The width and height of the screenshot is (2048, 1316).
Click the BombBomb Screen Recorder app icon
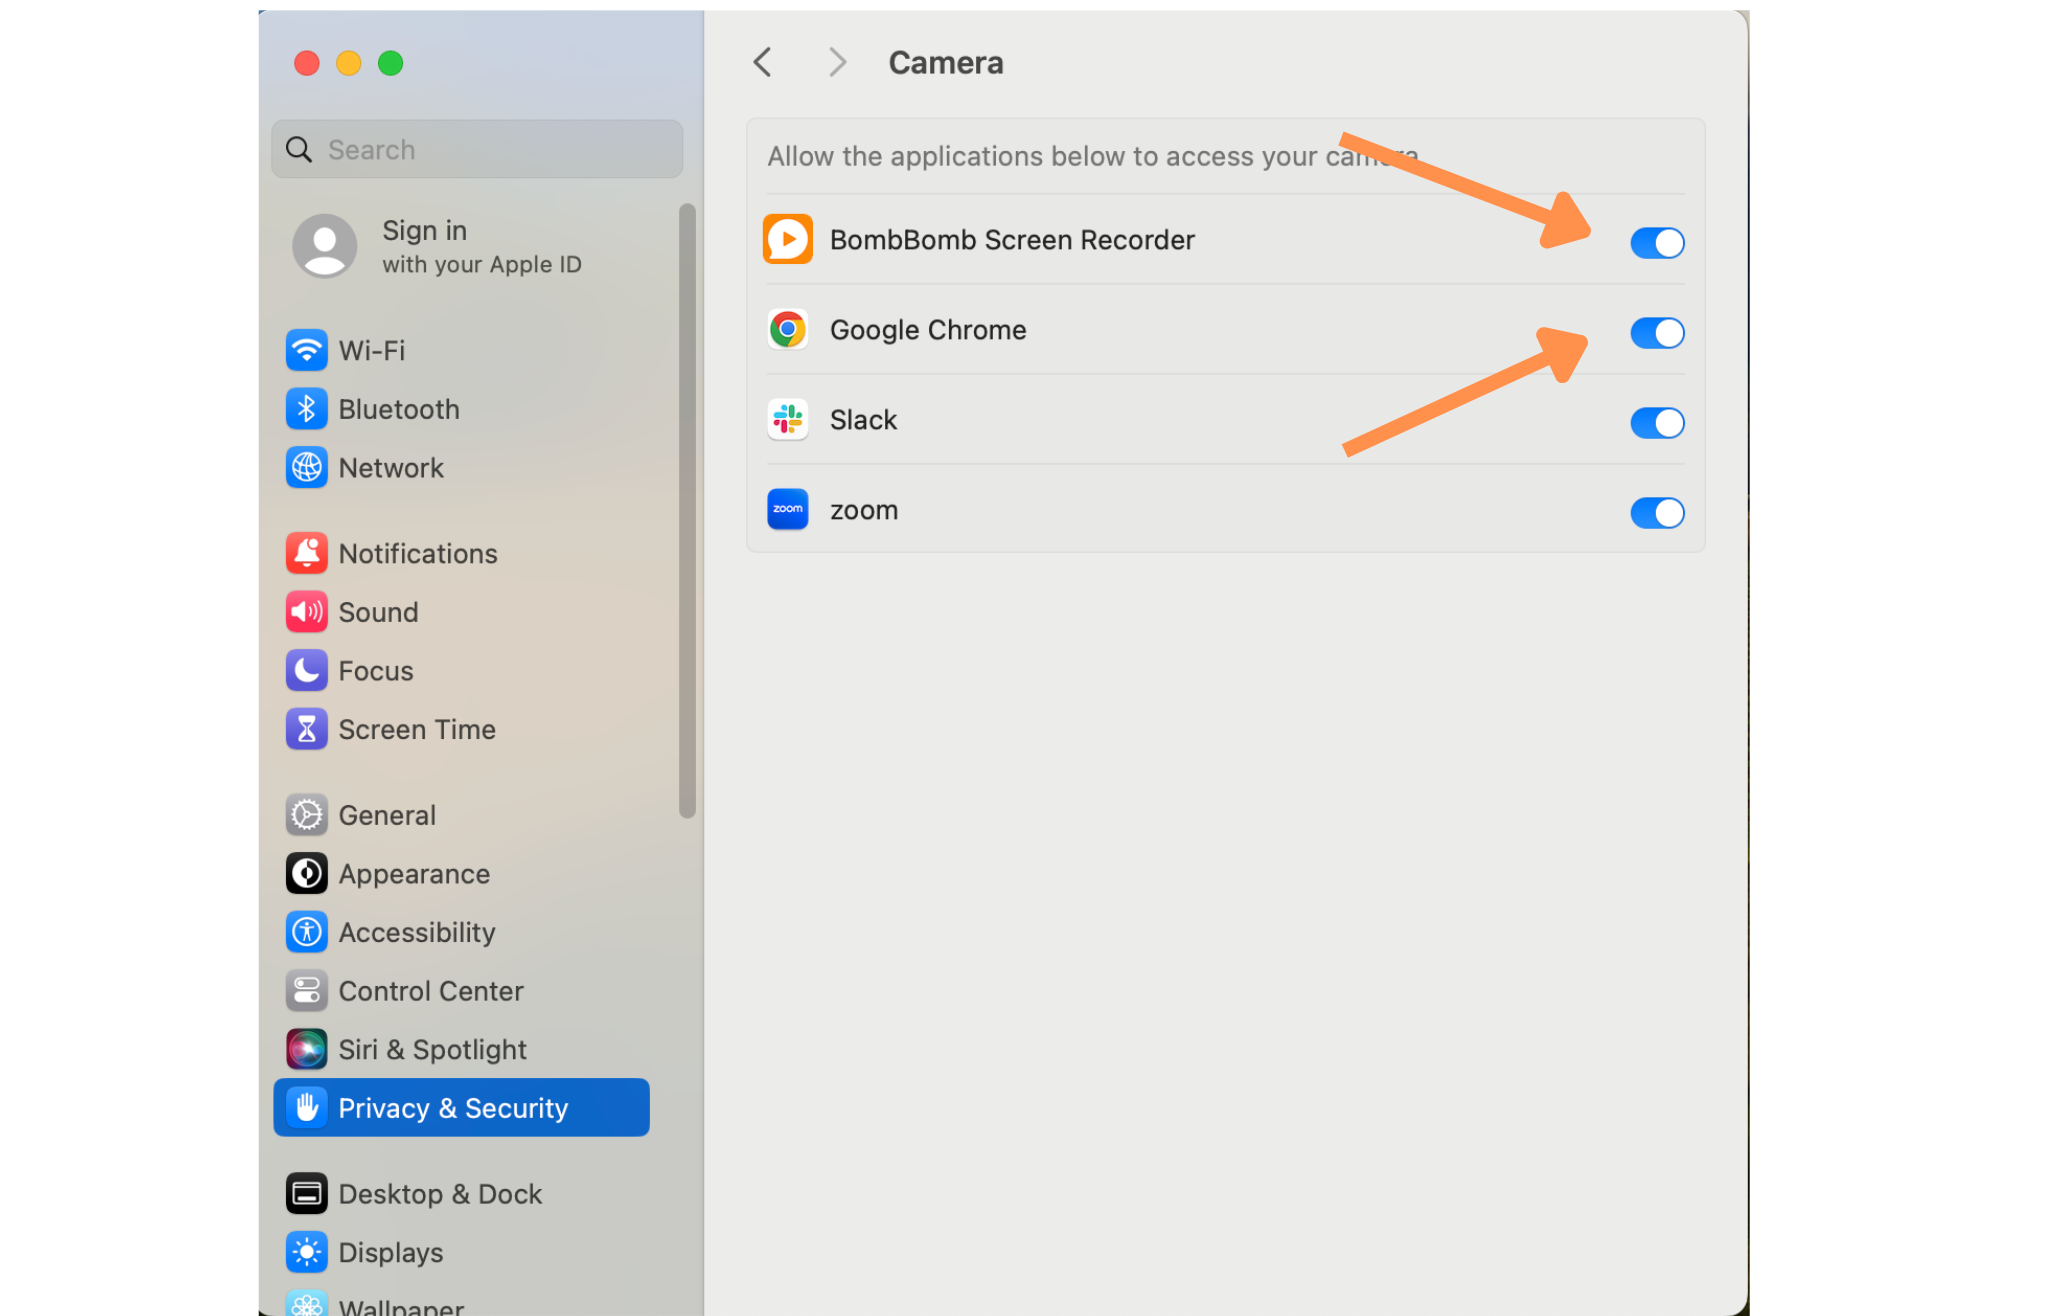pyautogui.click(x=788, y=240)
